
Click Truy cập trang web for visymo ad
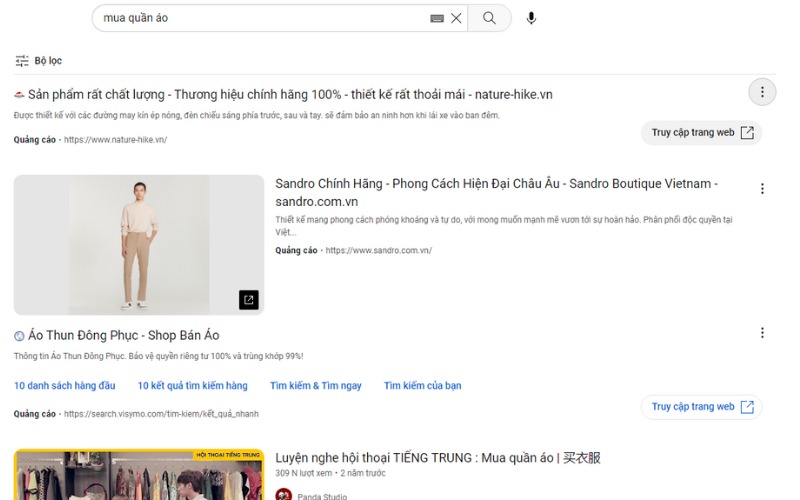pos(702,407)
